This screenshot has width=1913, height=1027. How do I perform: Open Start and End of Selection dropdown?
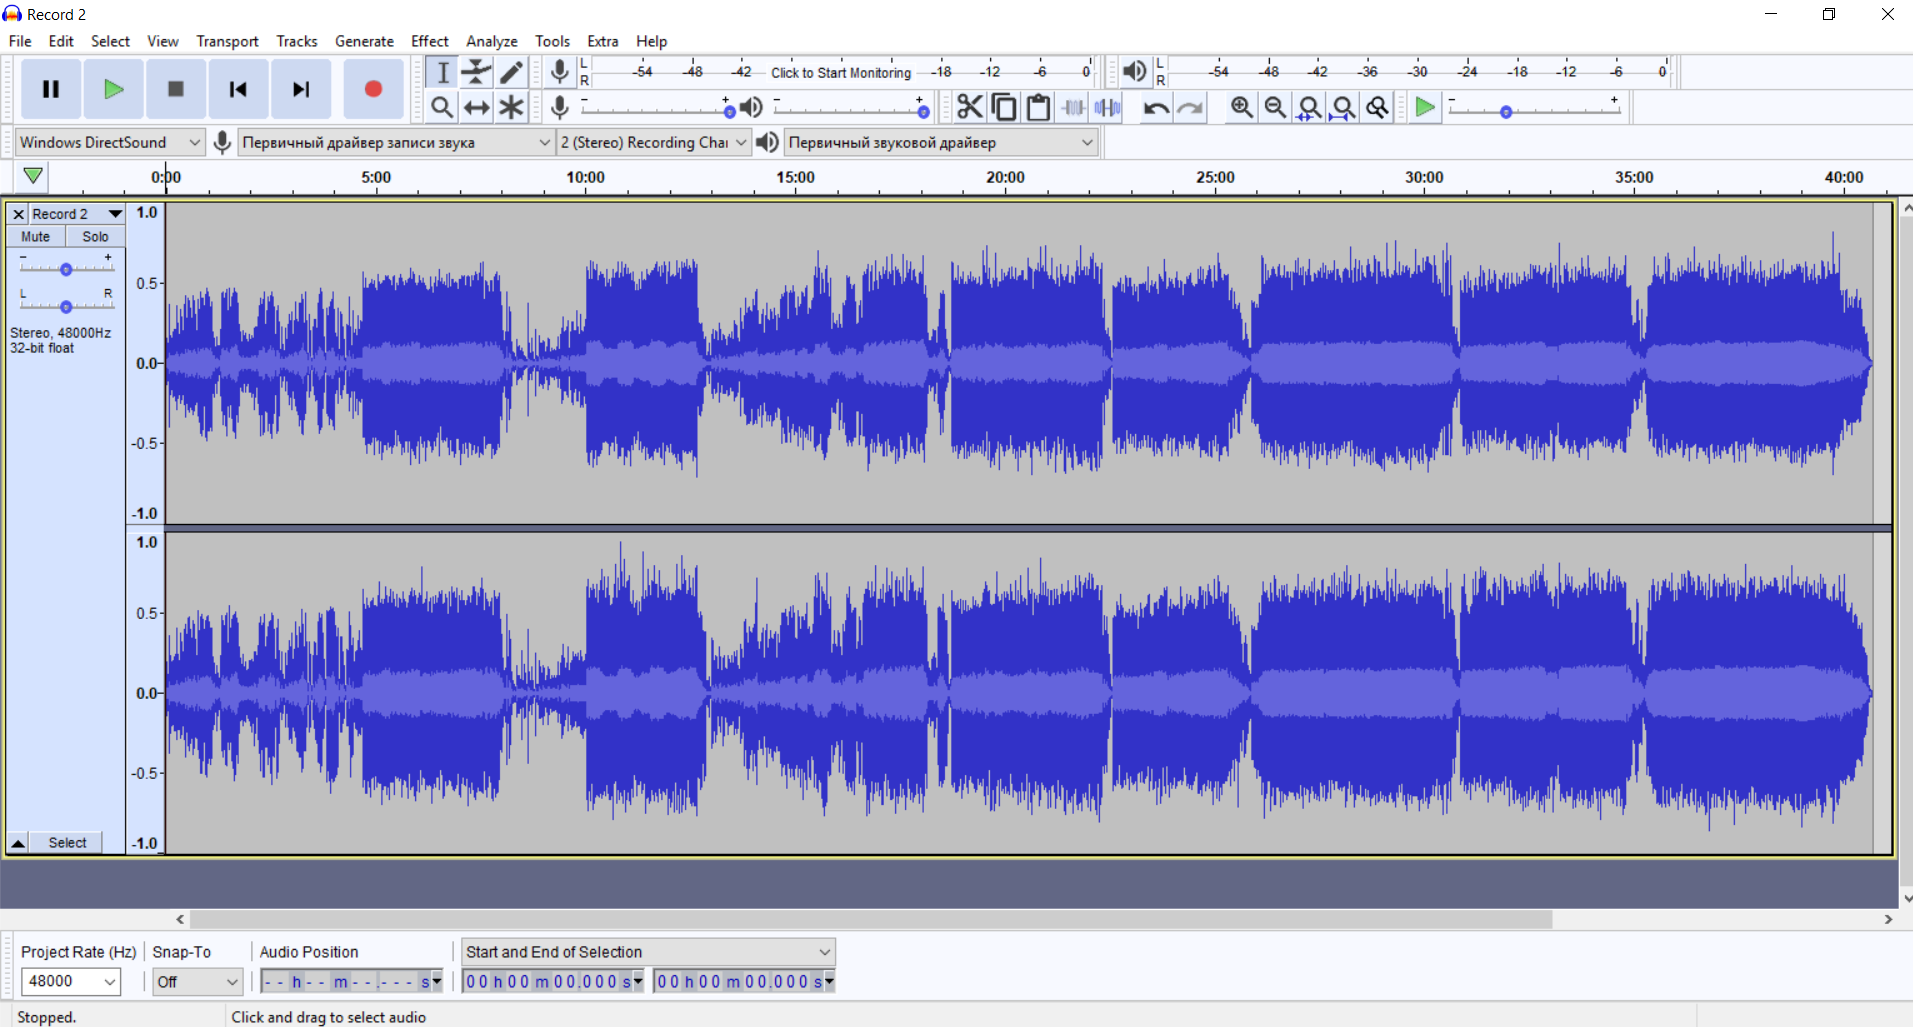pyautogui.click(x=648, y=952)
